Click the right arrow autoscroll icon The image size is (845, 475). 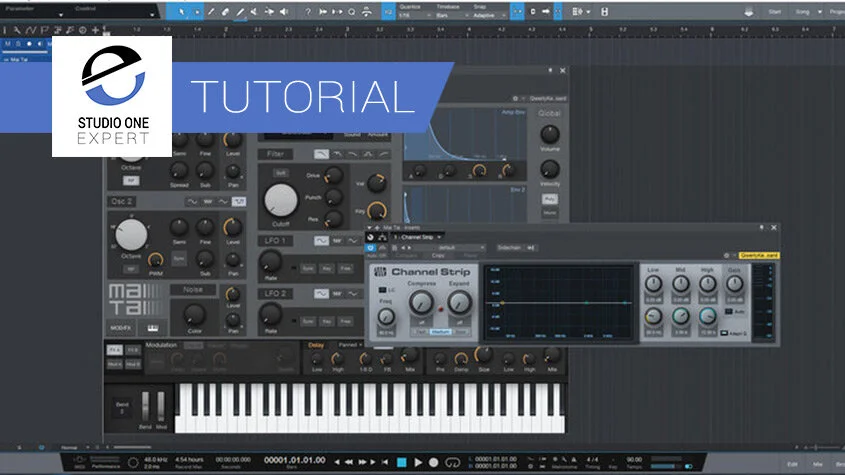545,12
